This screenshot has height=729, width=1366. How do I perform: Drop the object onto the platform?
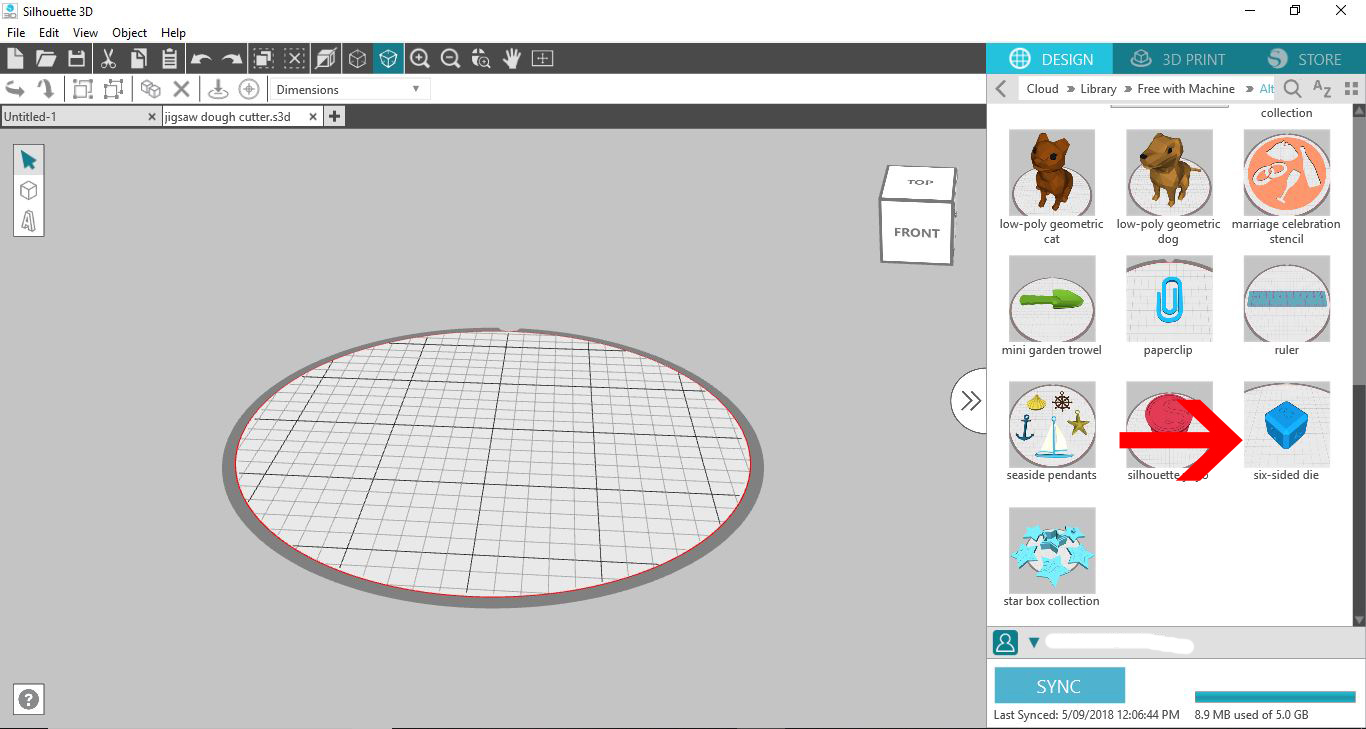[x=218, y=89]
